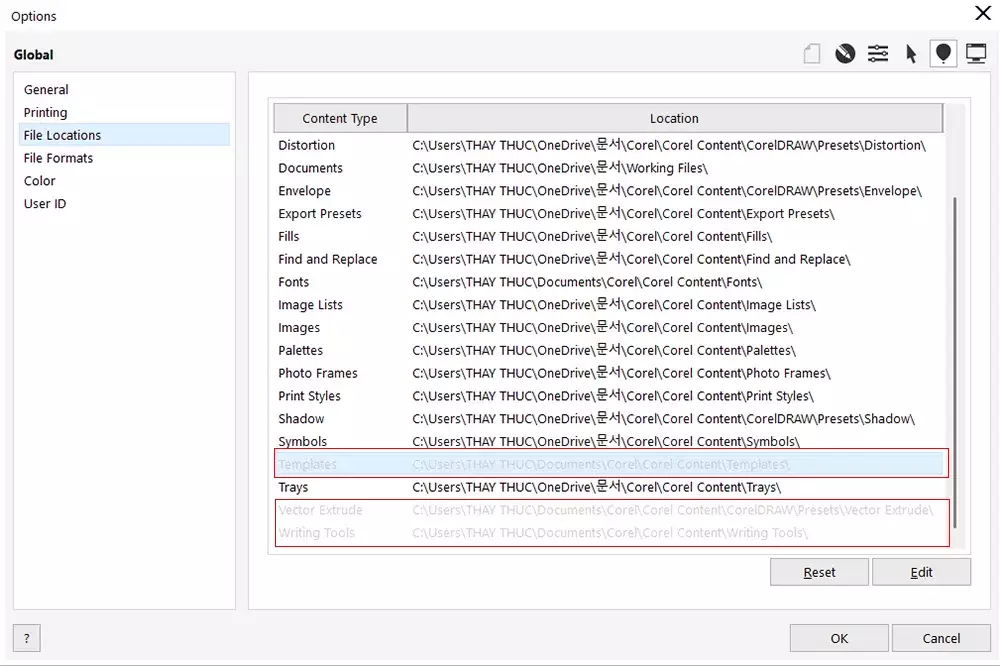This screenshot has height=667, width=1000.
Task: Select the Tools options pointer icon
Action: 911,54
